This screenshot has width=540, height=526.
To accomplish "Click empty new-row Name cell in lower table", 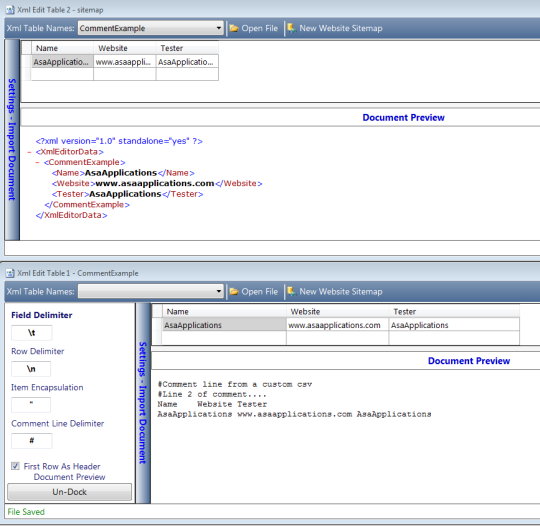I will click(x=224, y=338).
